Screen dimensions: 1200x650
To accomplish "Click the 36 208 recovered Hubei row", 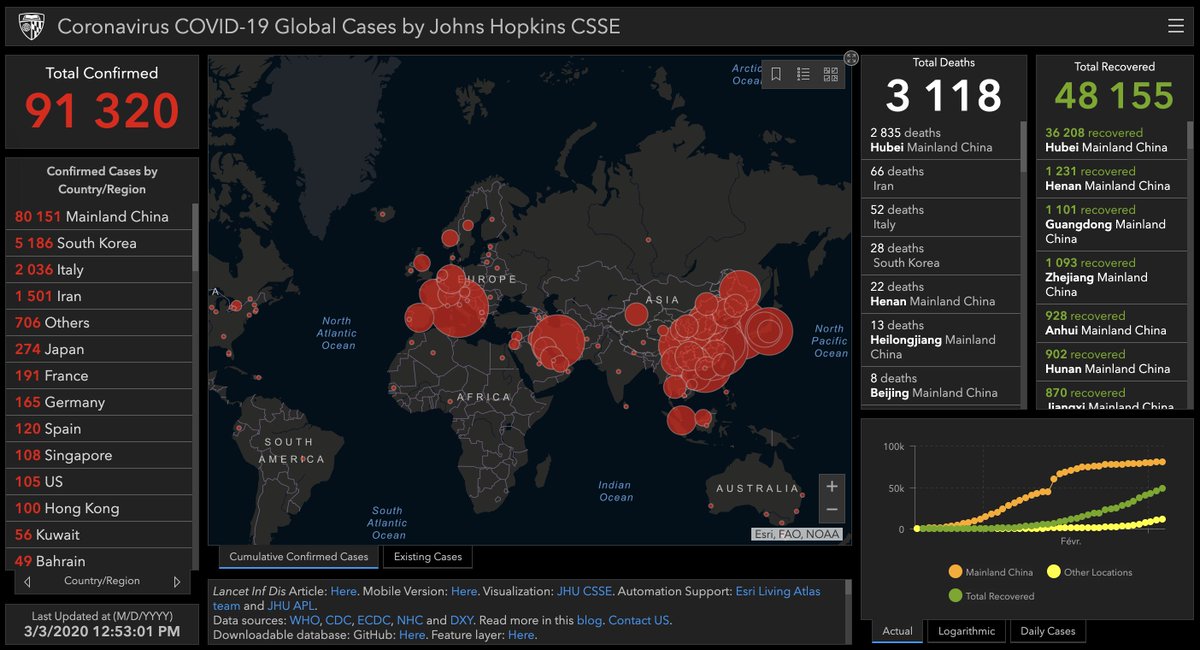I will pyautogui.click(x=1111, y=140).
